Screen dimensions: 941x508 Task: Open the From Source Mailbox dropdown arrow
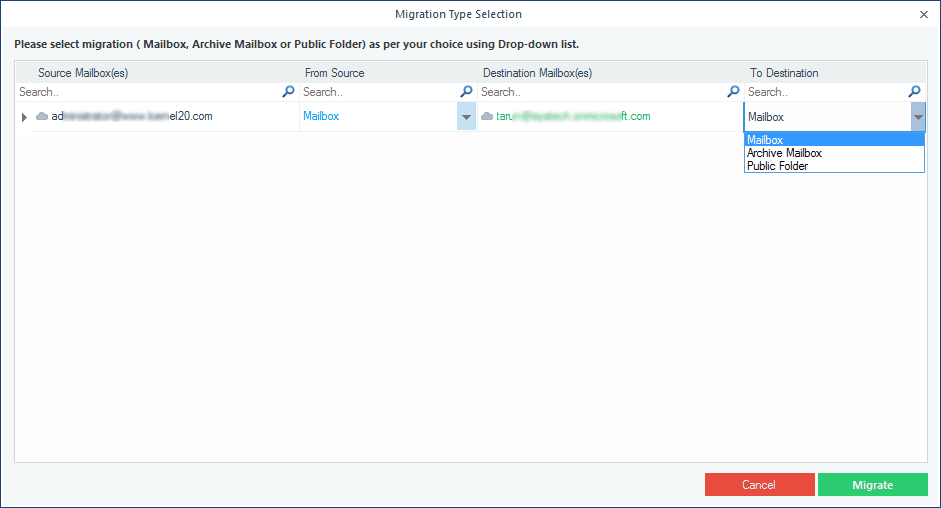(466, 116)
